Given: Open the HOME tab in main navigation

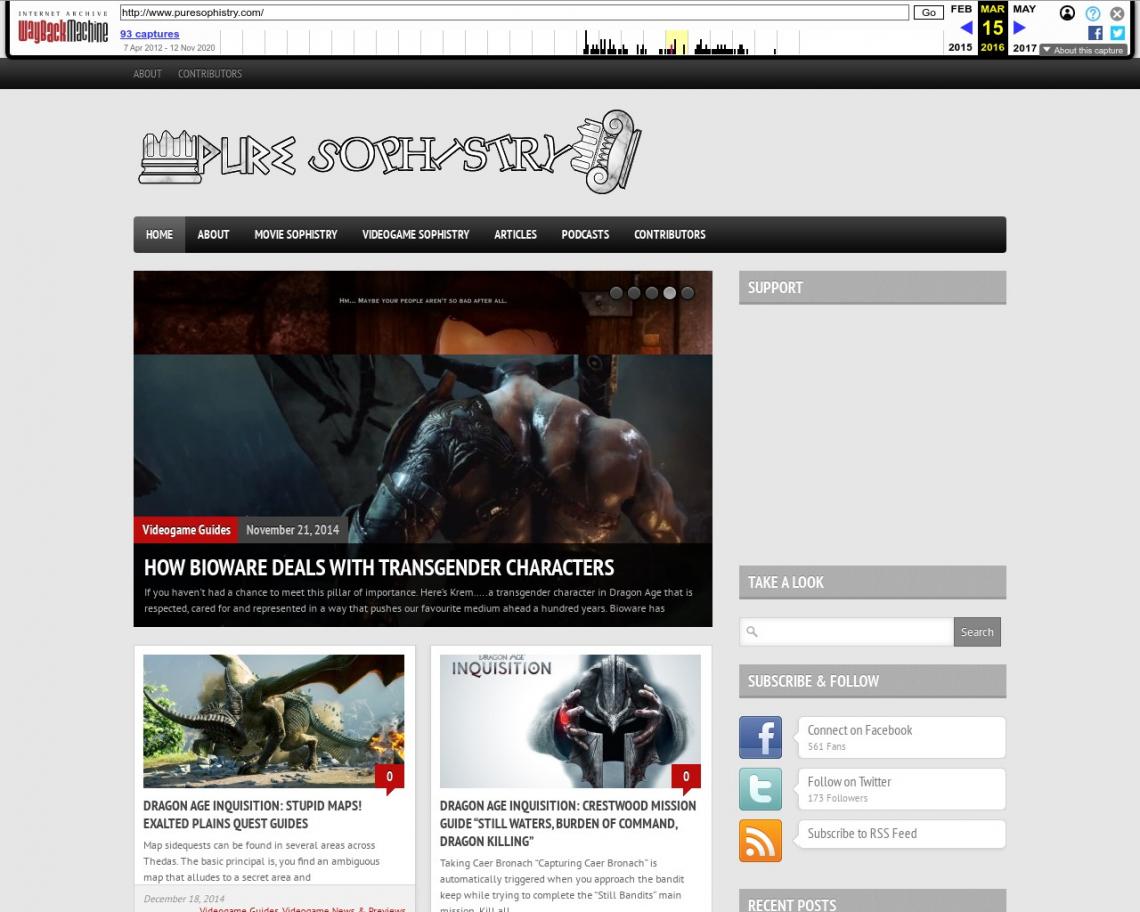Looking at the screenshot, I should click(x=159, y=234).
